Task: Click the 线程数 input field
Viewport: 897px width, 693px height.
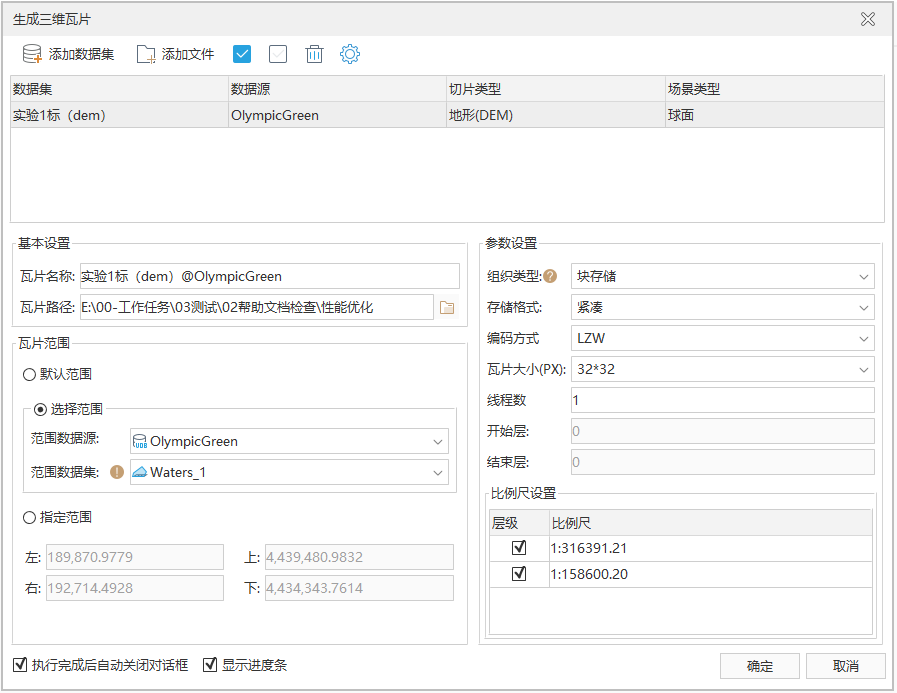Action: [722, 400]
